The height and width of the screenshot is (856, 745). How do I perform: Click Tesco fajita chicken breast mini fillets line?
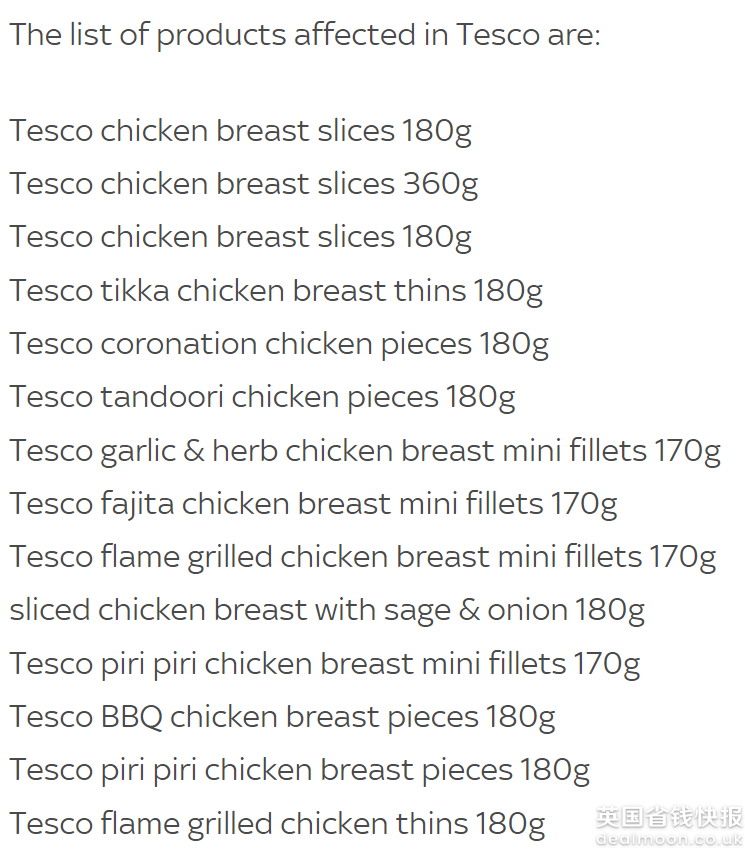[313, 504]
